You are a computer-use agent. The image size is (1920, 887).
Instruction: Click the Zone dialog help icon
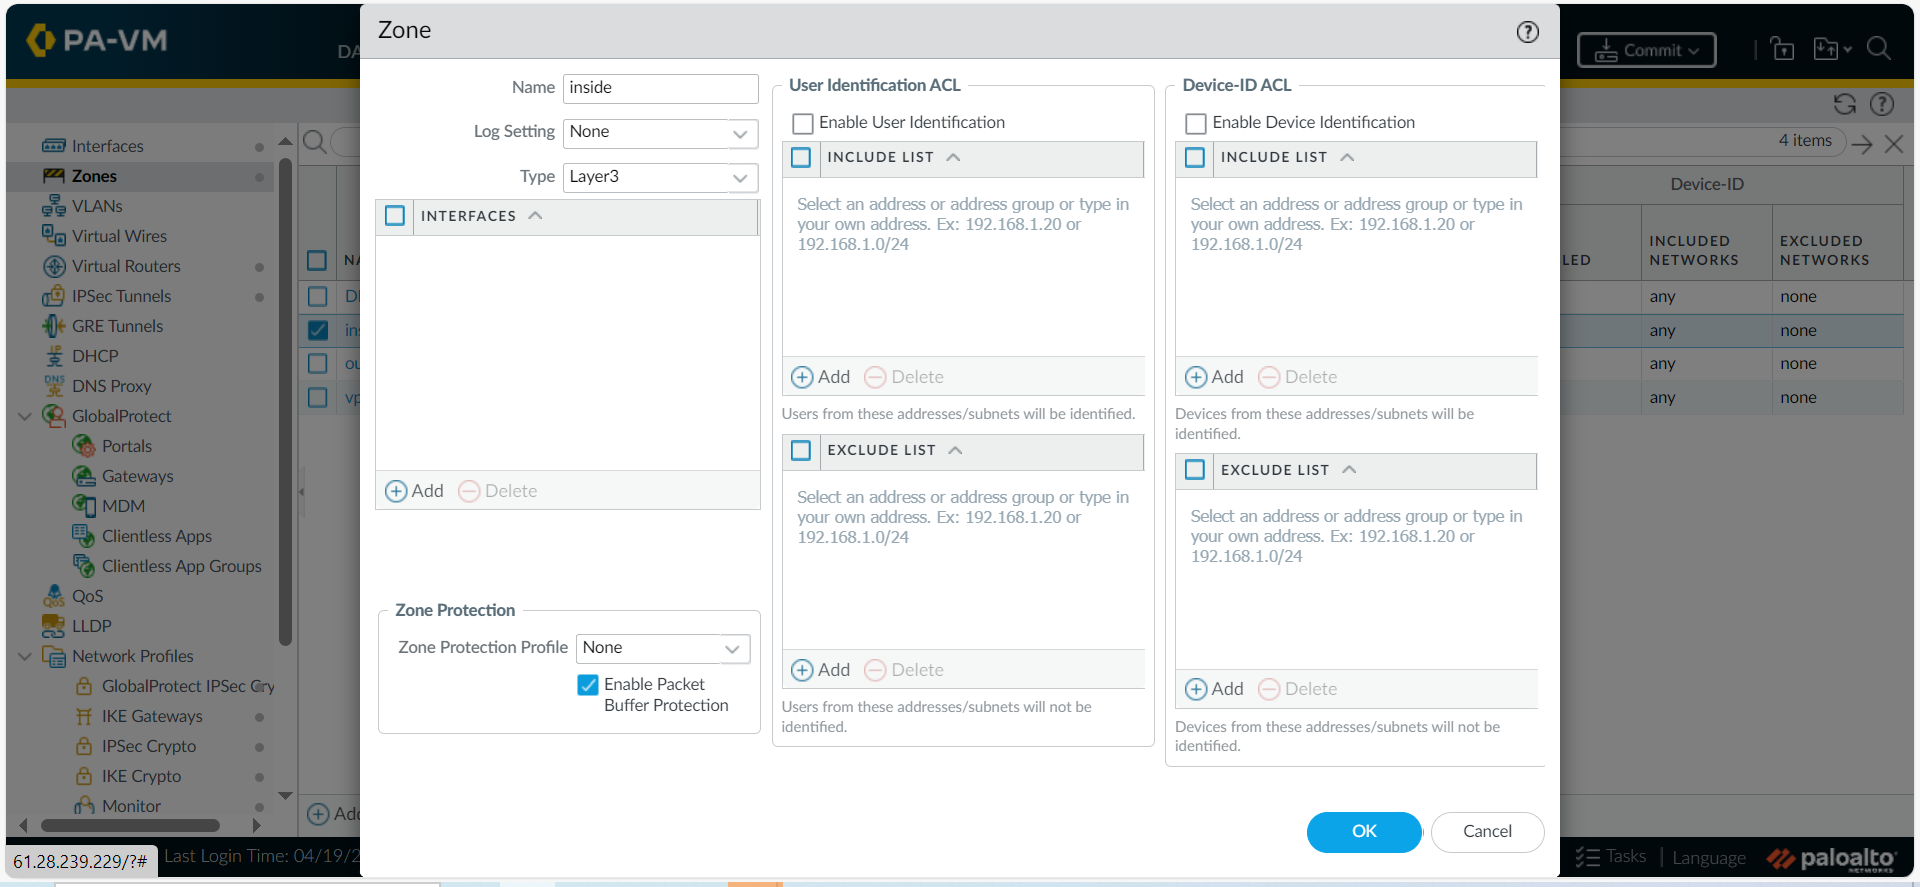point(1527,32)
